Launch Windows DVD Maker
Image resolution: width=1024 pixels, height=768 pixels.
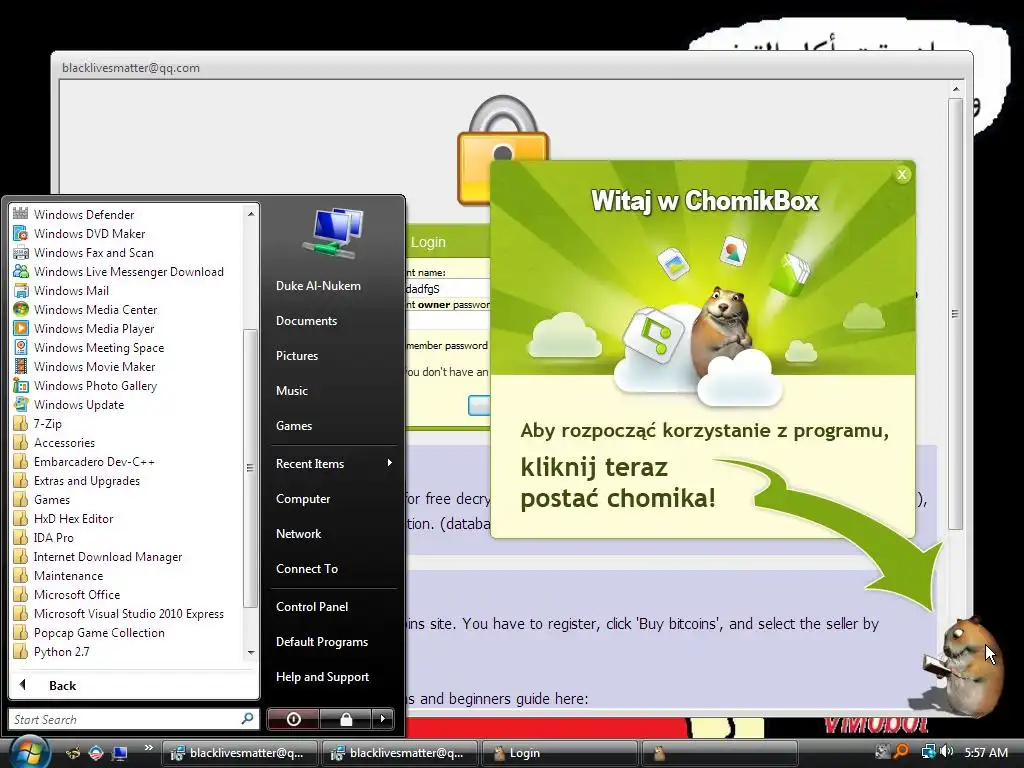[x=89, y=233]
